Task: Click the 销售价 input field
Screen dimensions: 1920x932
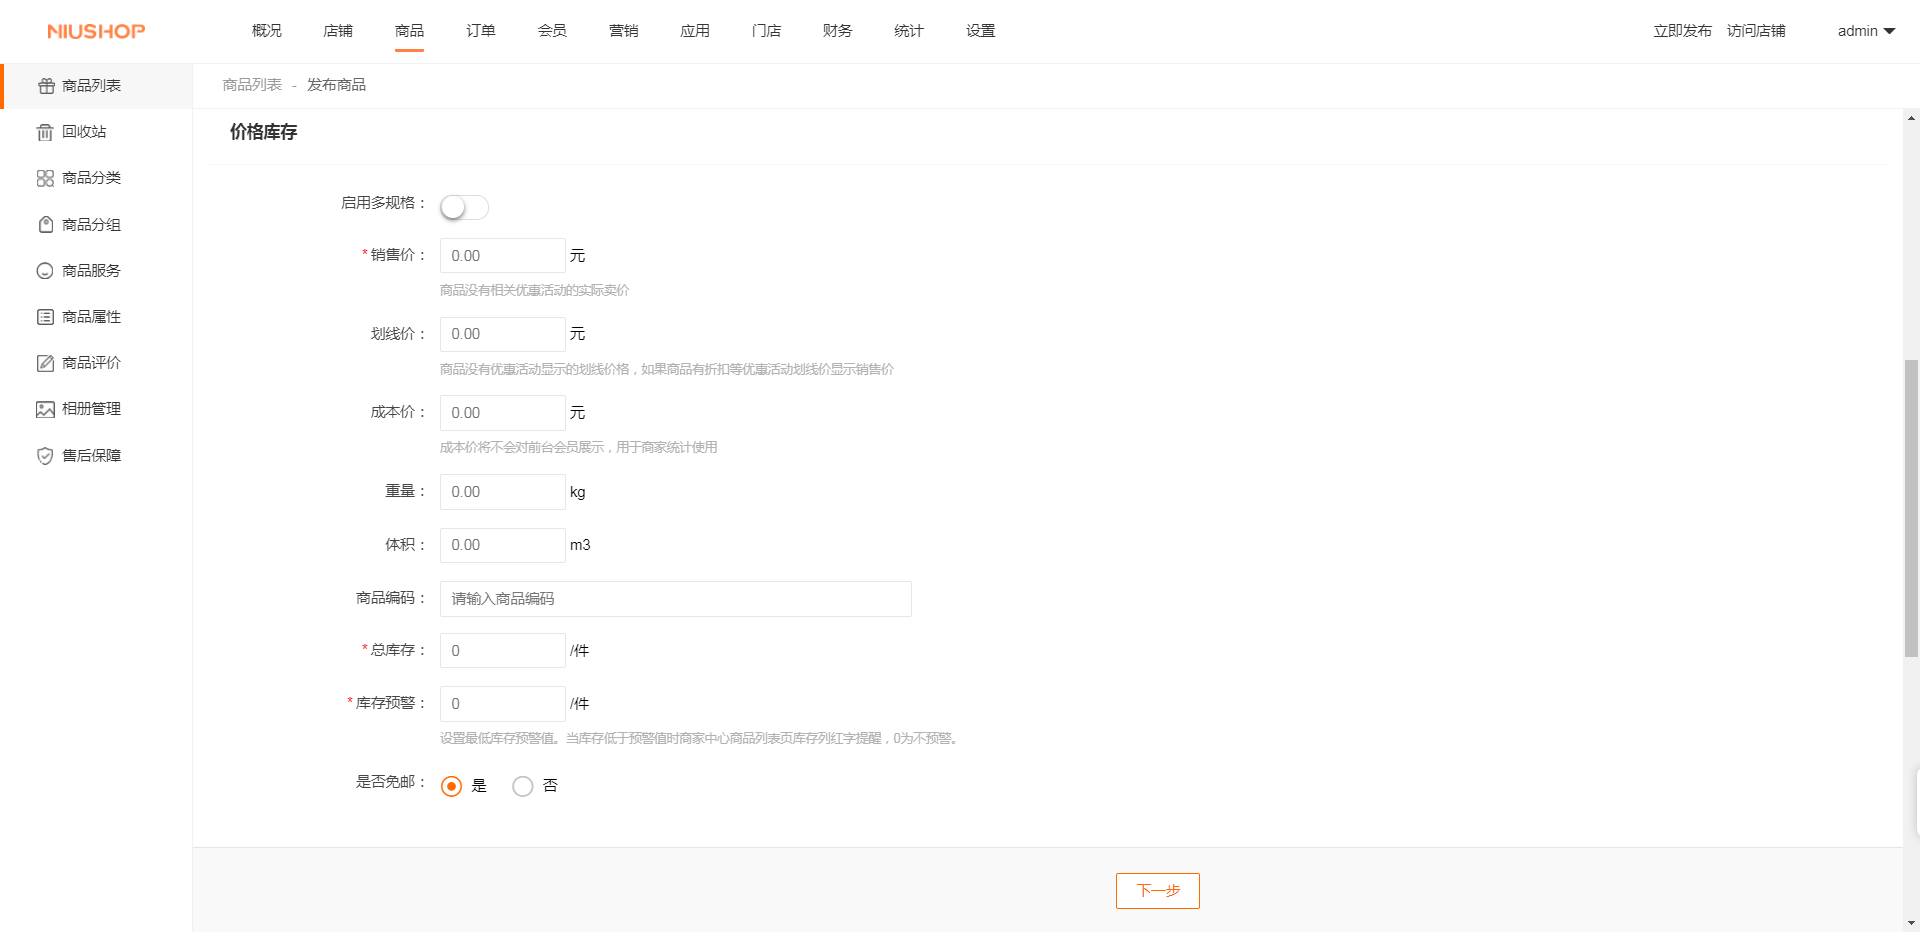Action: [503, 256]
